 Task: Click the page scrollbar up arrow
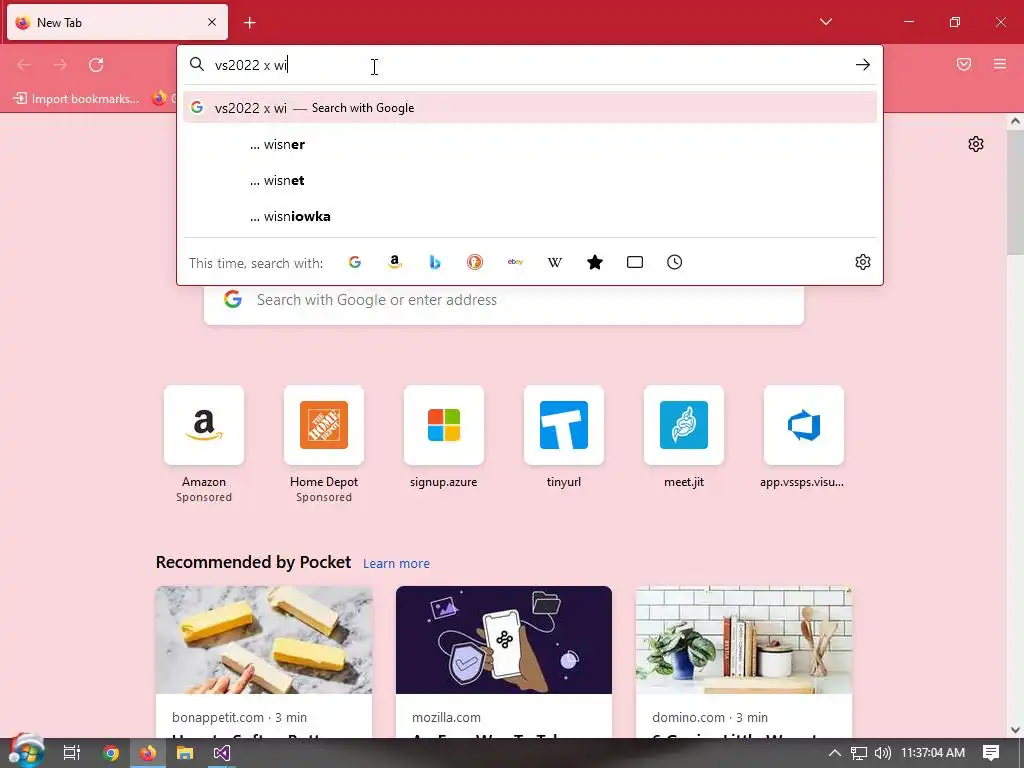[x=1015, y=121]
